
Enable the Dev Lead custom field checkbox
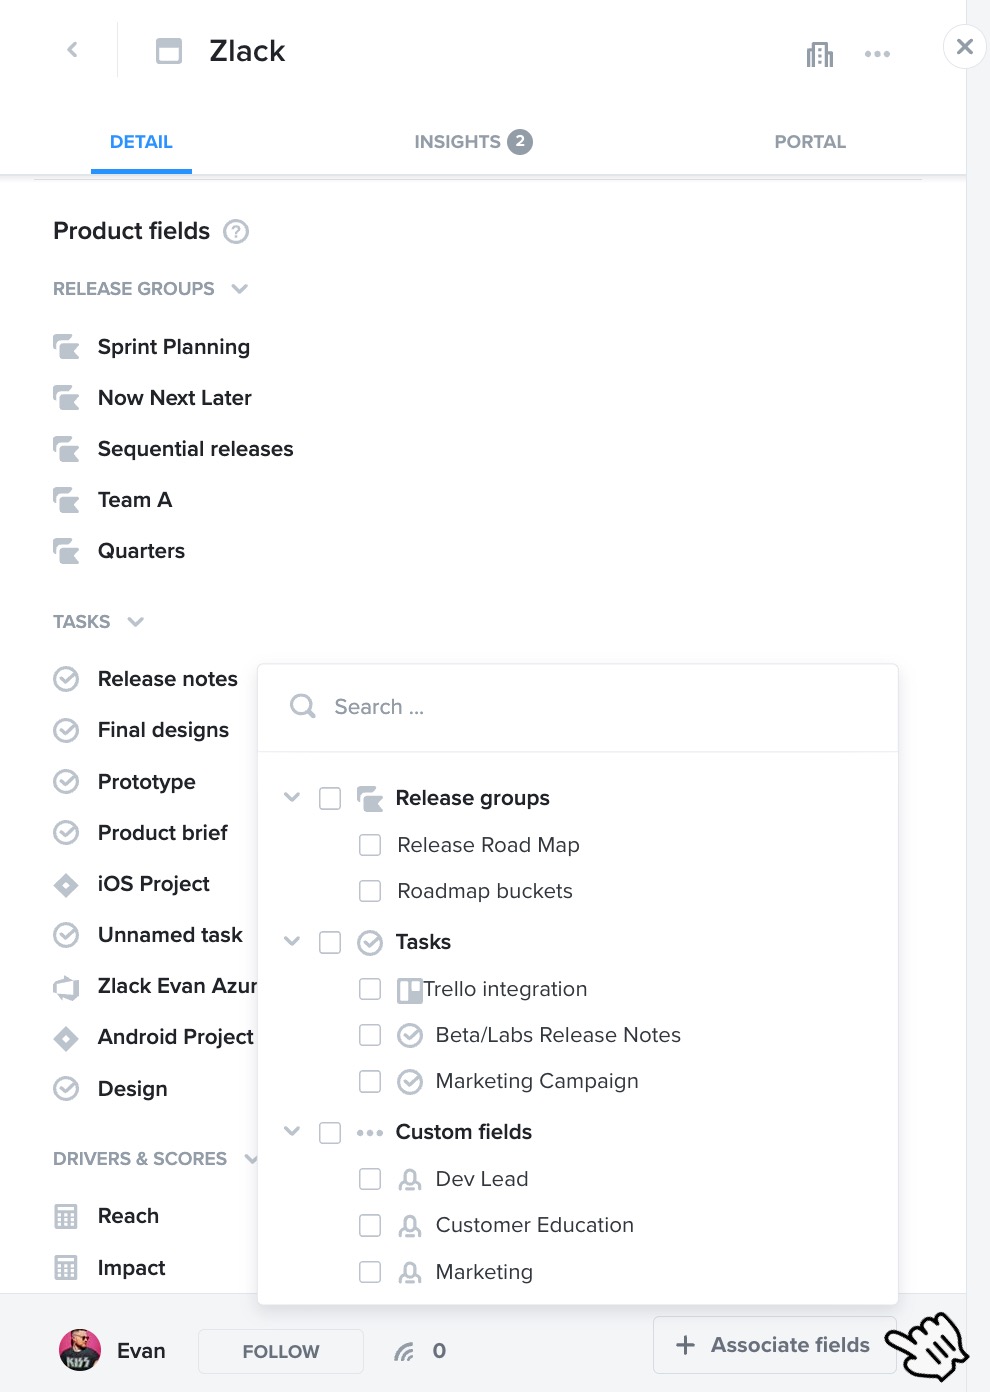370,1179
